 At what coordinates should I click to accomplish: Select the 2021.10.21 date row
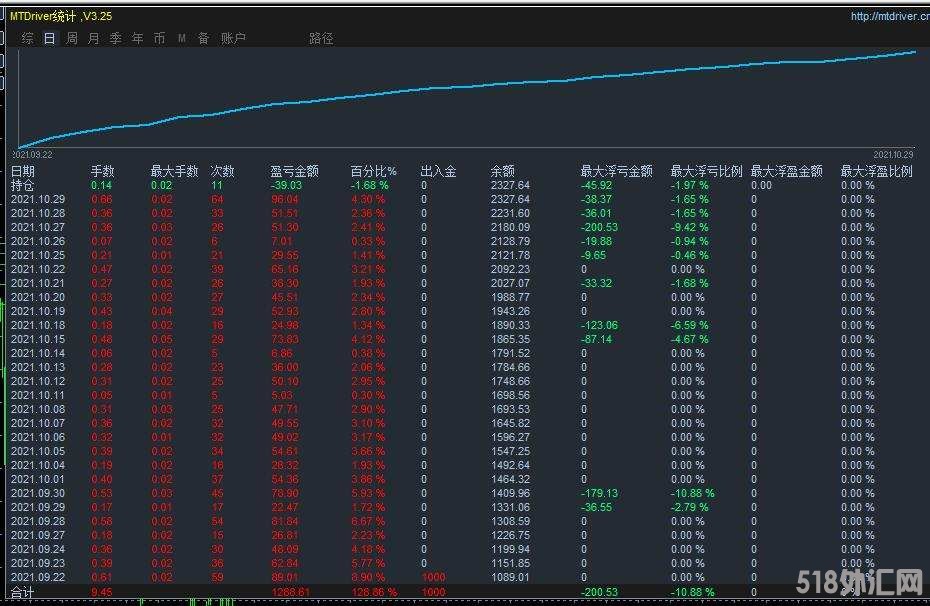(x=38, y=283)
